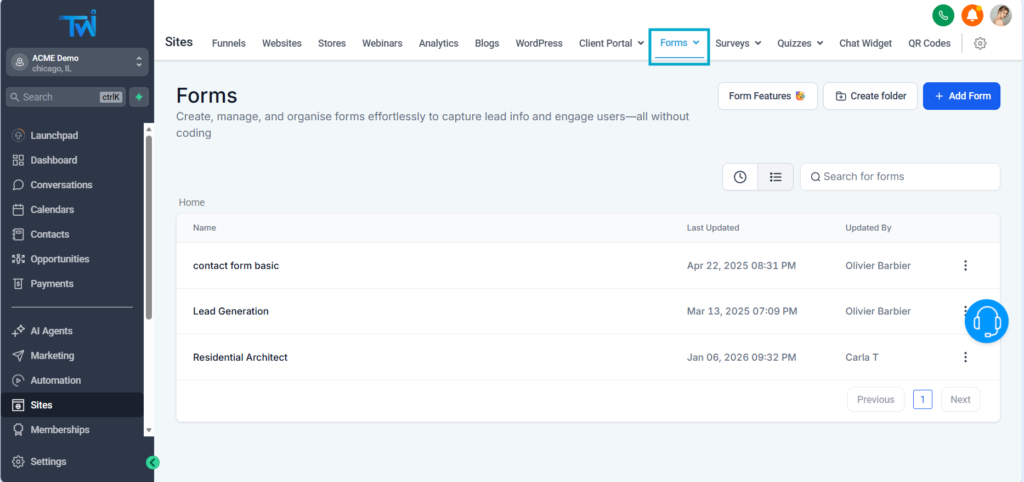Switch to the Websites tab
The height and width of the screenshot is (482, 1024).
coord(282,43)
